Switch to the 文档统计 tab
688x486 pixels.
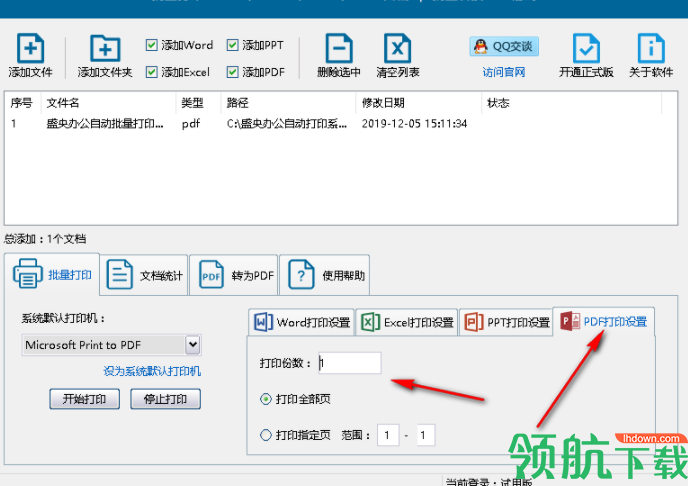pos(144,275)
